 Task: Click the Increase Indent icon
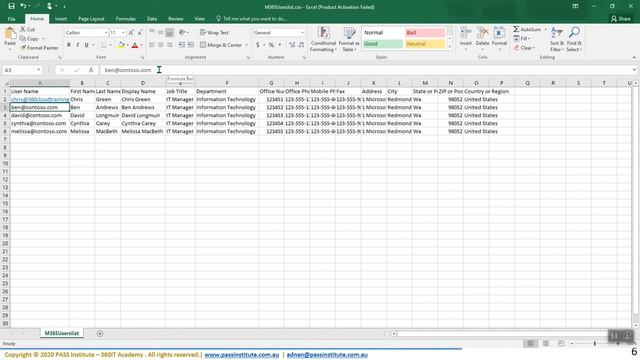point(191,45)
